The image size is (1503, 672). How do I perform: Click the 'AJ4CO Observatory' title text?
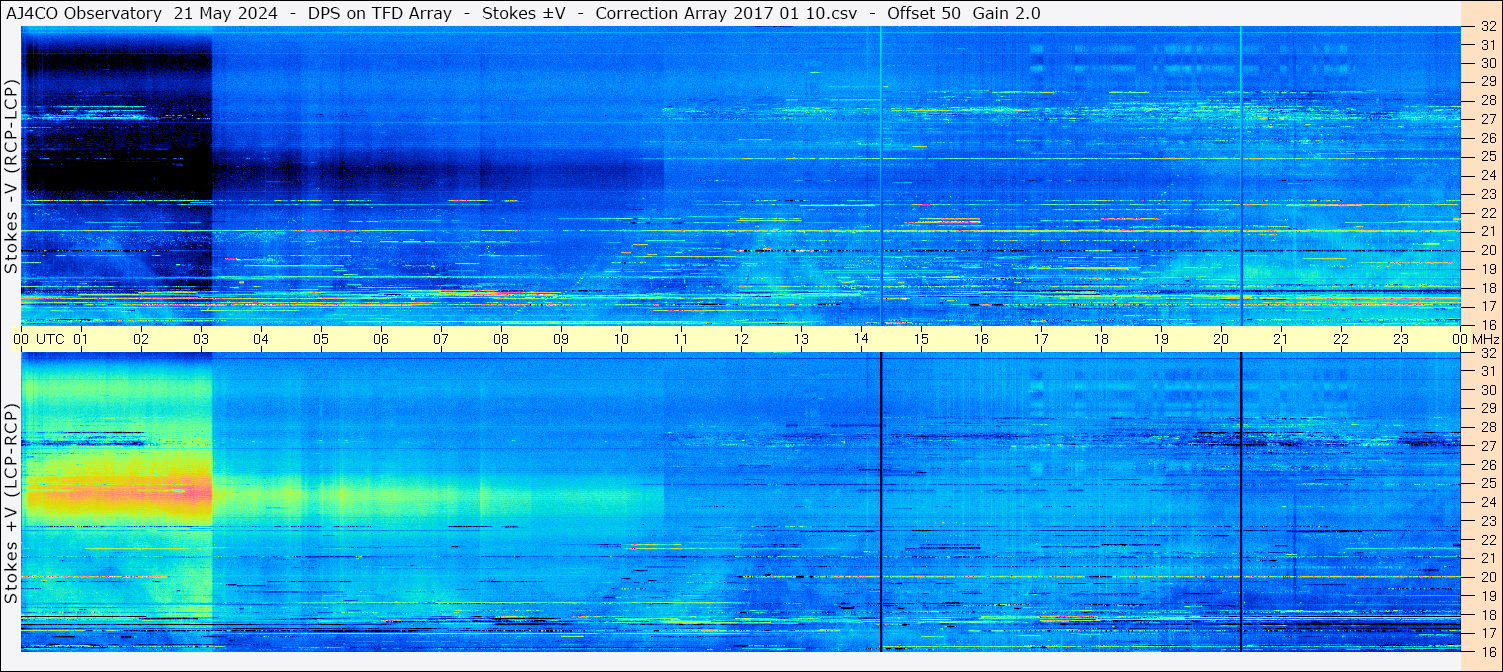coord(84,14)
